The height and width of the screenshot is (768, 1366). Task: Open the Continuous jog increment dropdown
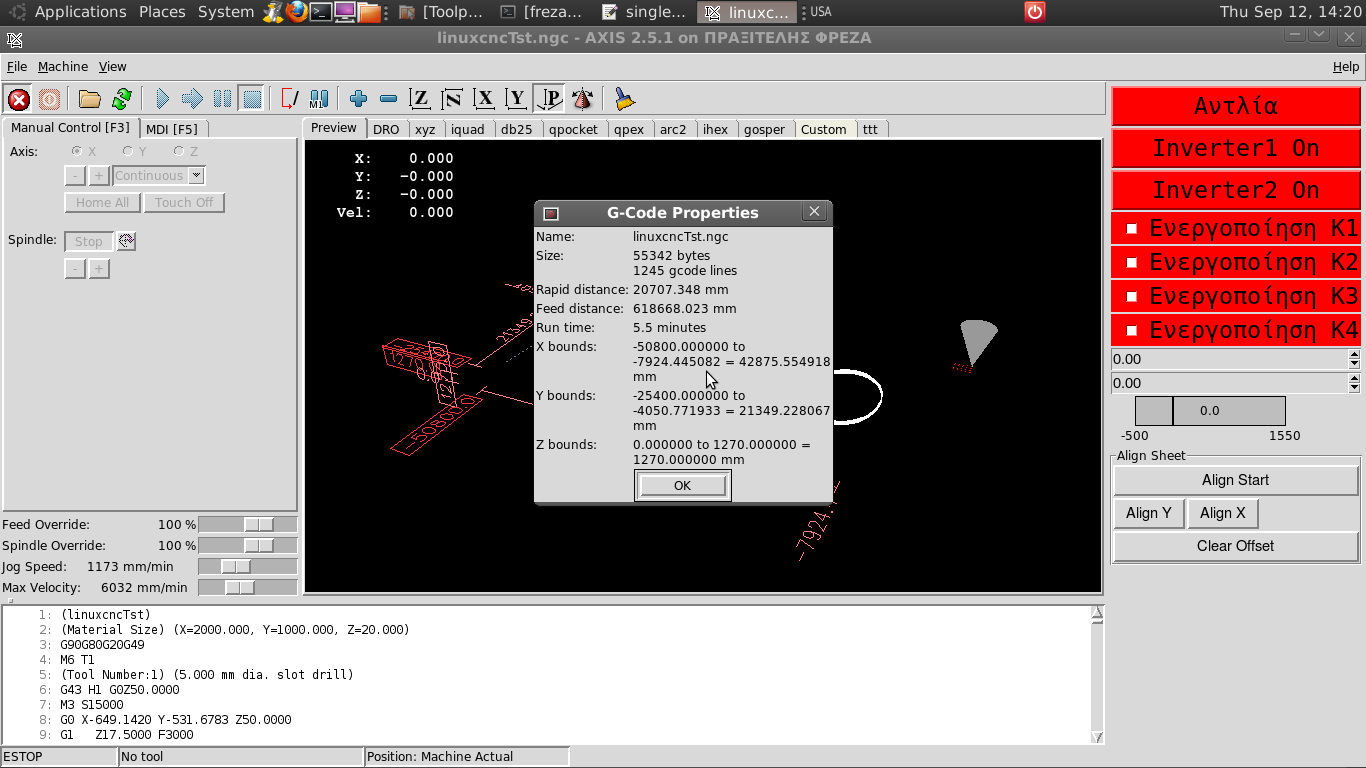click(196, 175)
